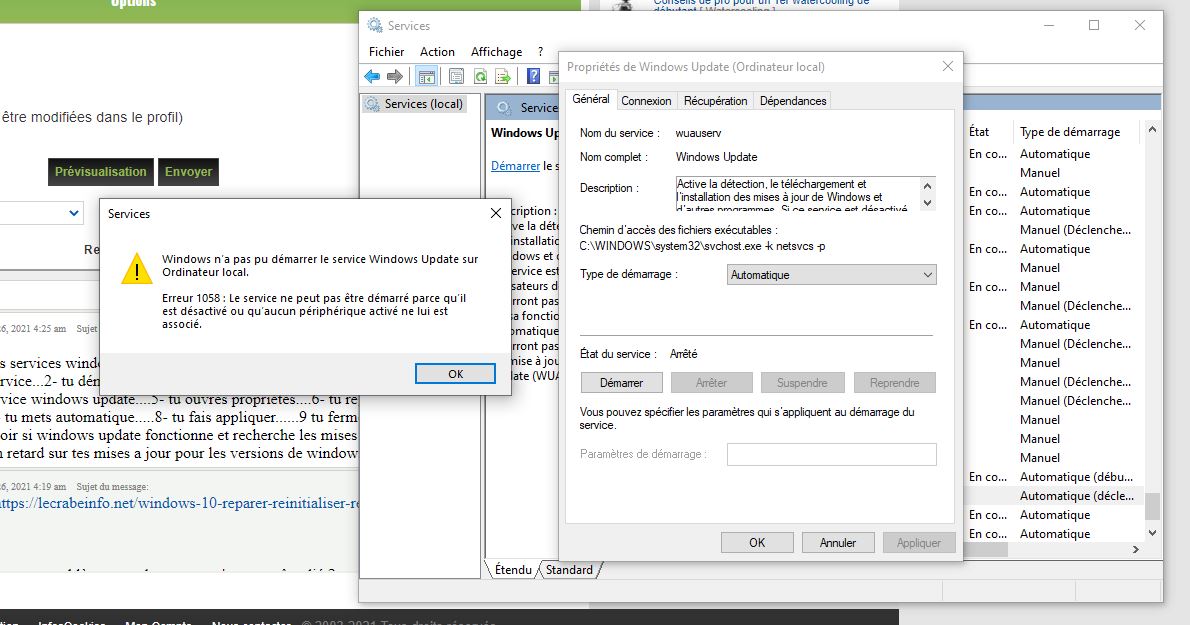This screenshot has height=625, width=1190.
Task: Click the Démarrer link in Services pane
Action: (x=515, y=165)
